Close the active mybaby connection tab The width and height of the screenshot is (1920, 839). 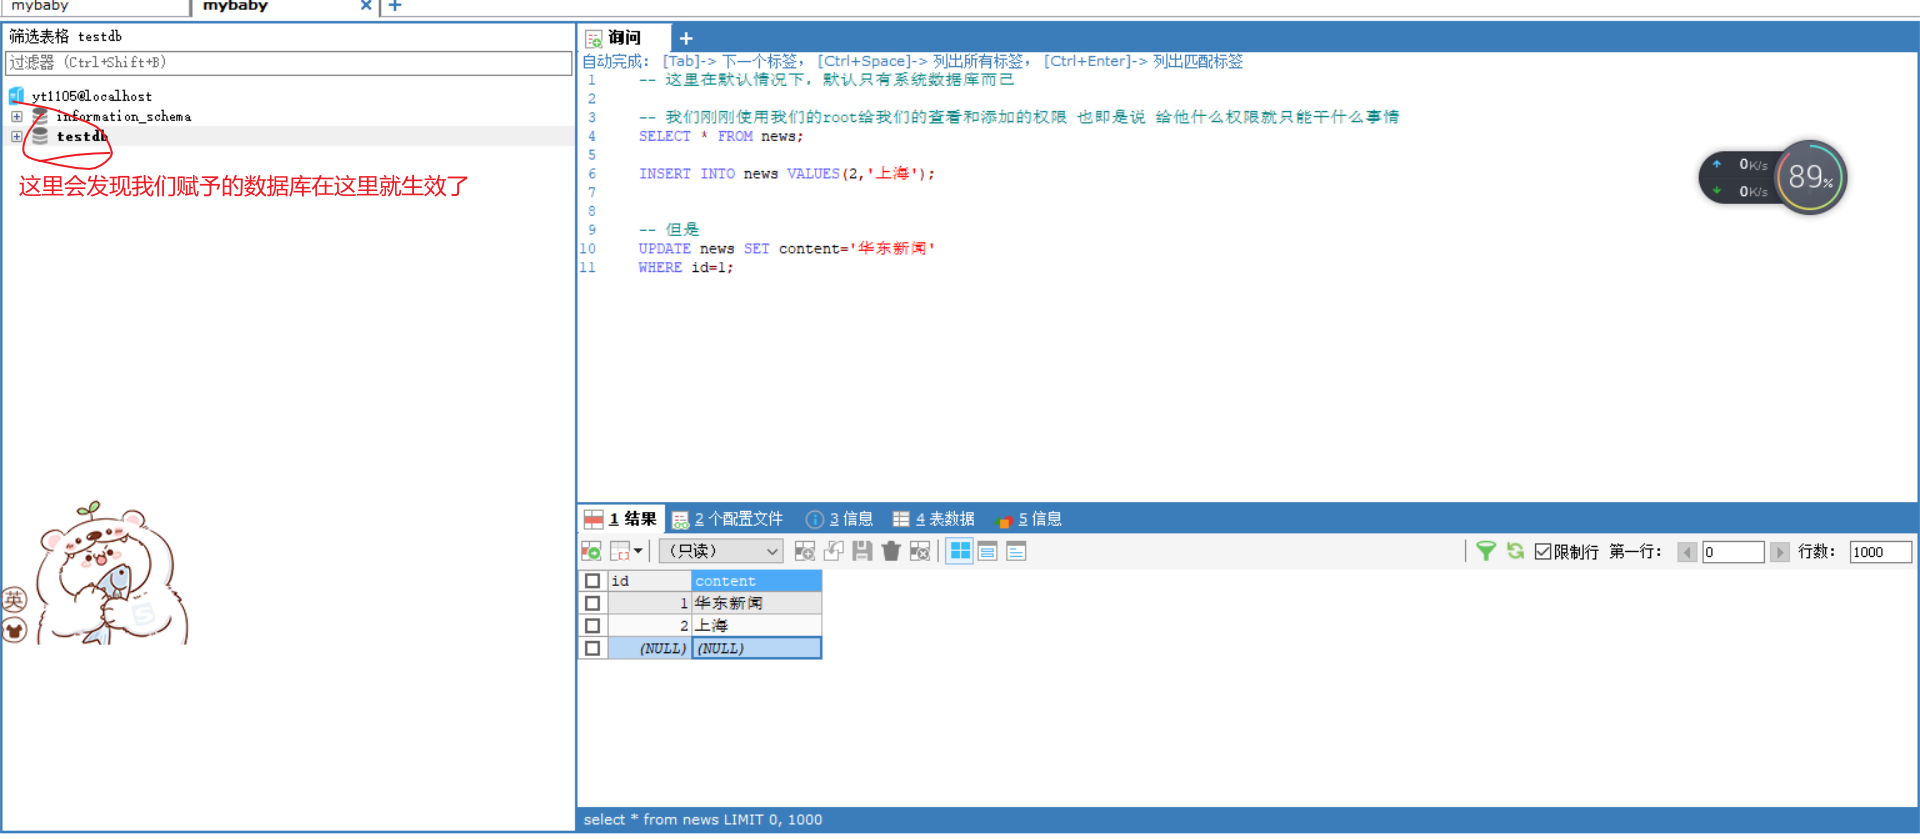[366, 6]
